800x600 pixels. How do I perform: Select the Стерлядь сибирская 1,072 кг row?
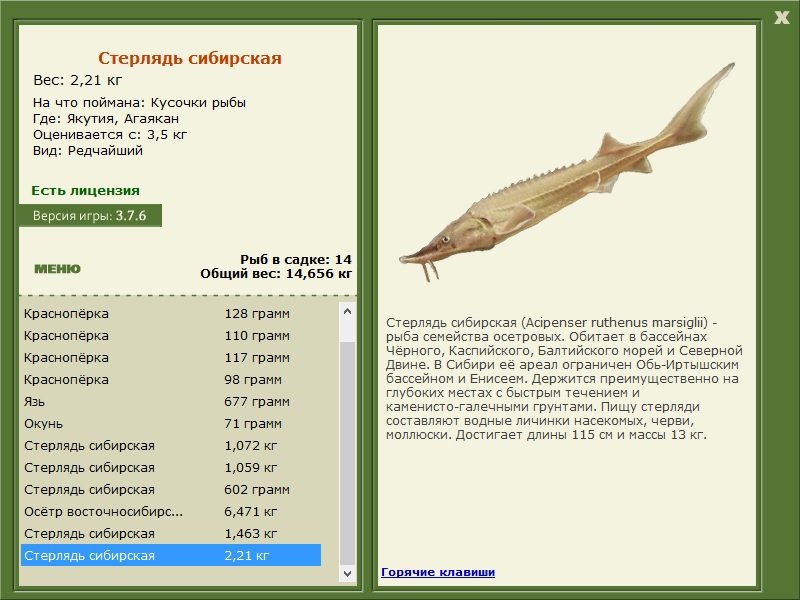(x=171, y=445)
